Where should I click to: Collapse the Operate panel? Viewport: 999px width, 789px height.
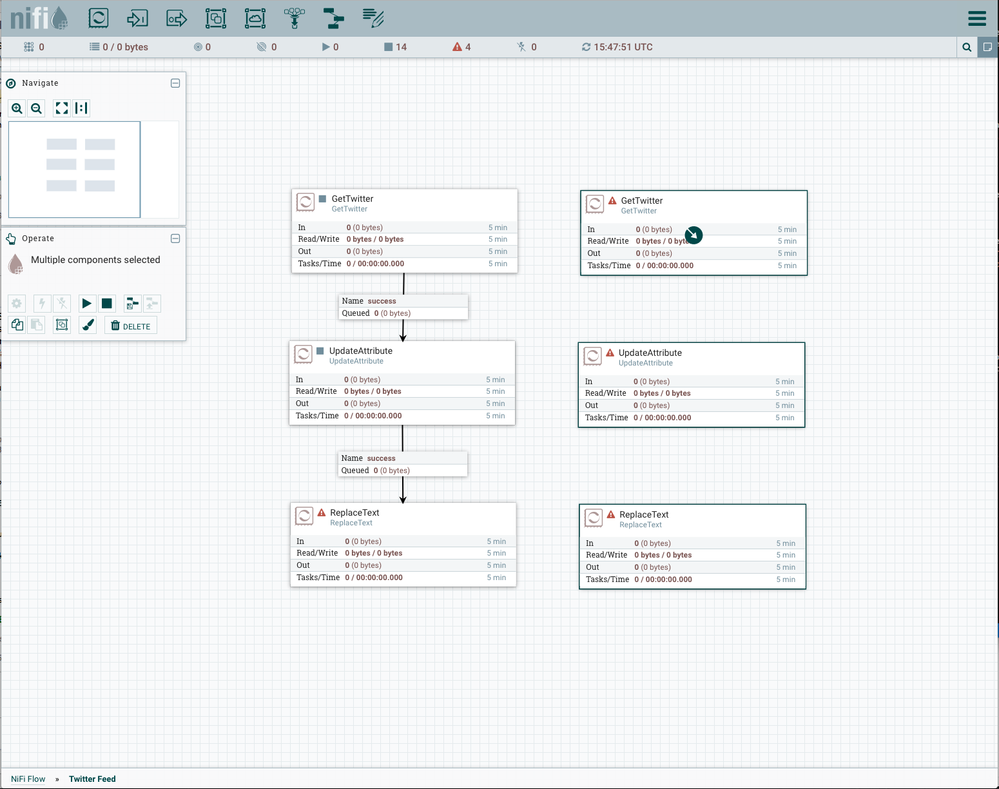coord(175,238)
